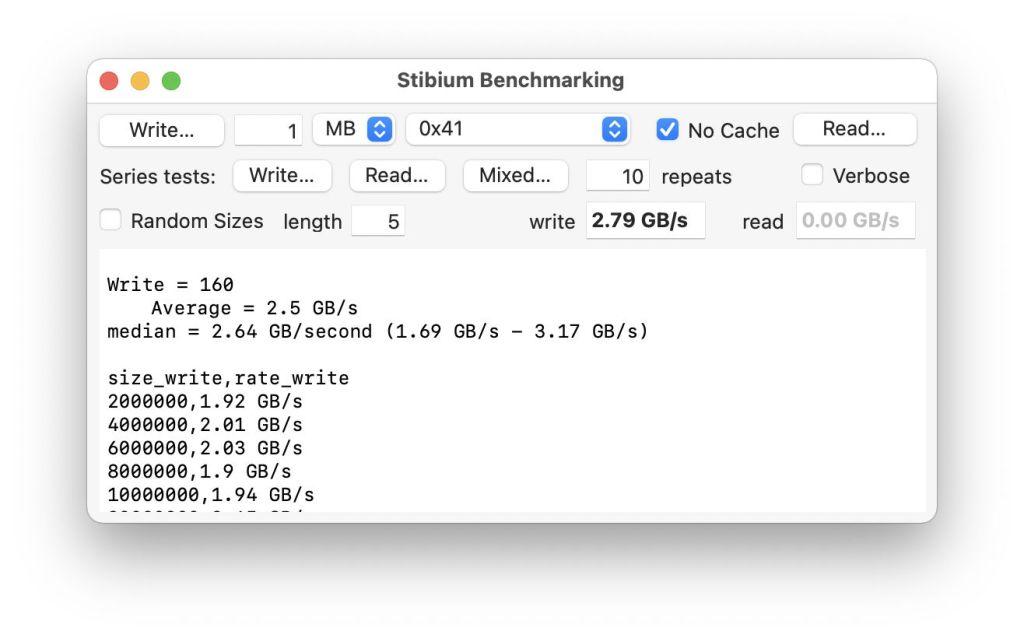Click the green zoom window button
Viewport: 1024px width, 638px height.
click(171, 81)
